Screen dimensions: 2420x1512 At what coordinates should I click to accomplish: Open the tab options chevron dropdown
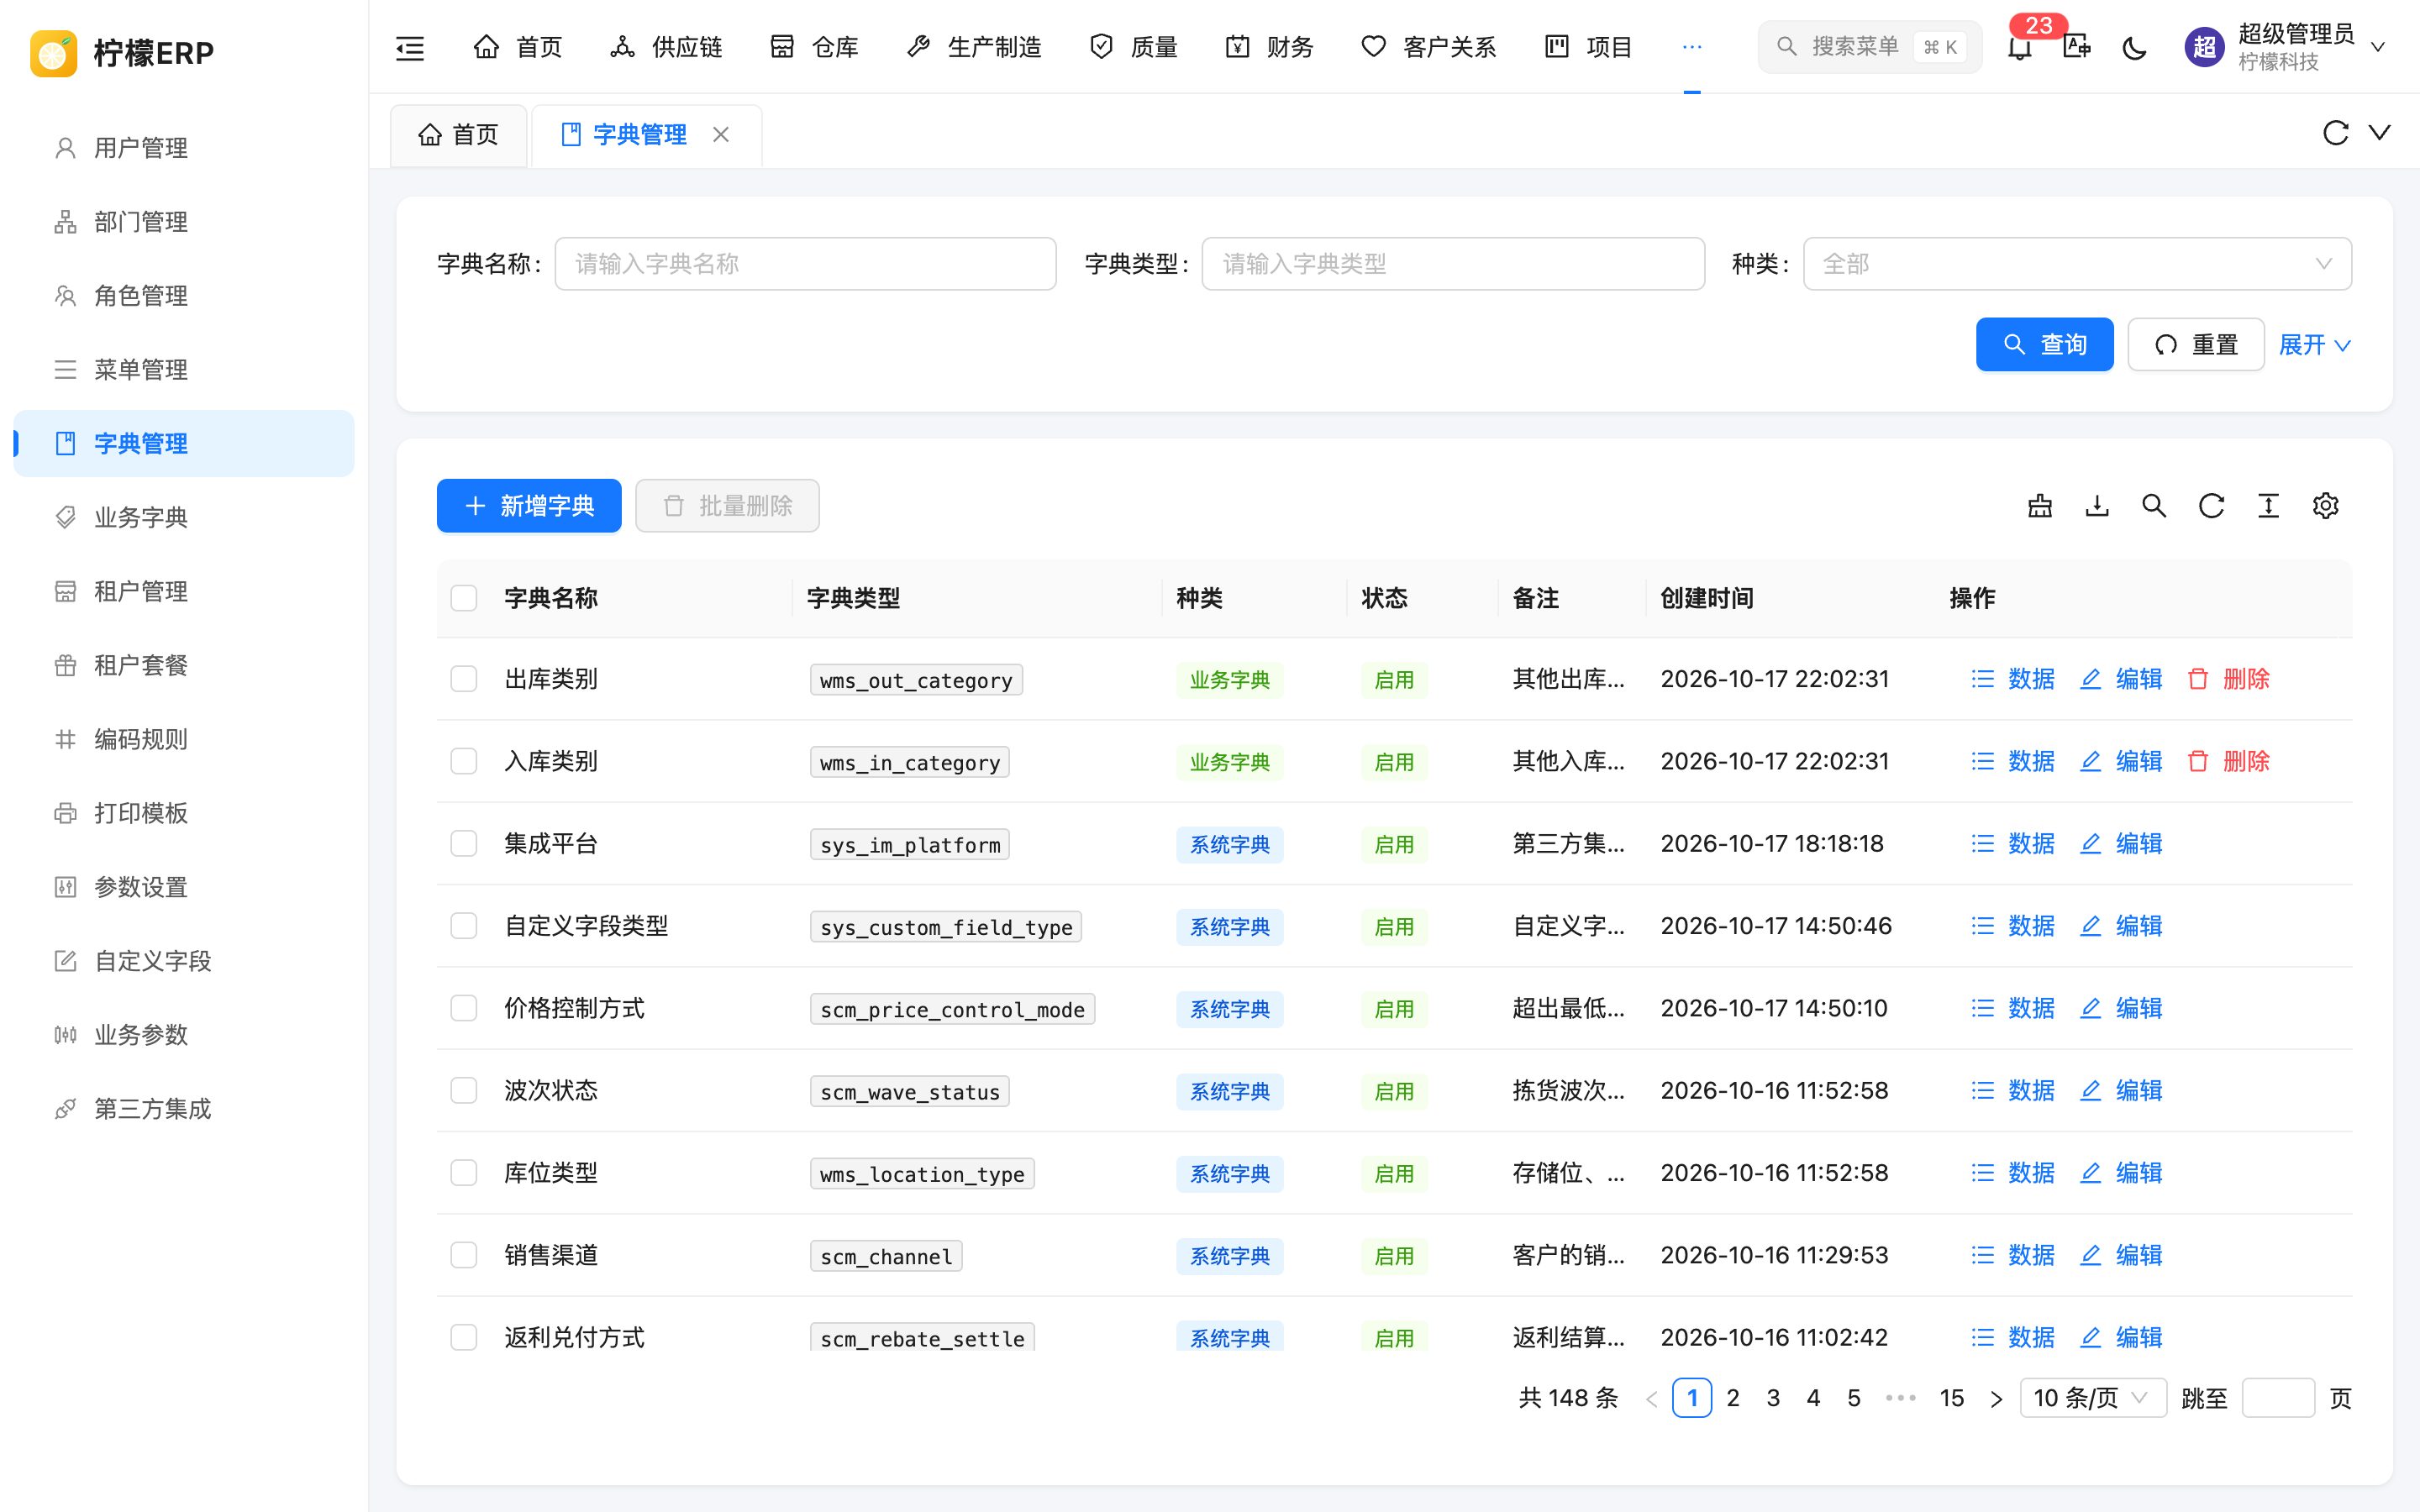point(2380,133)
